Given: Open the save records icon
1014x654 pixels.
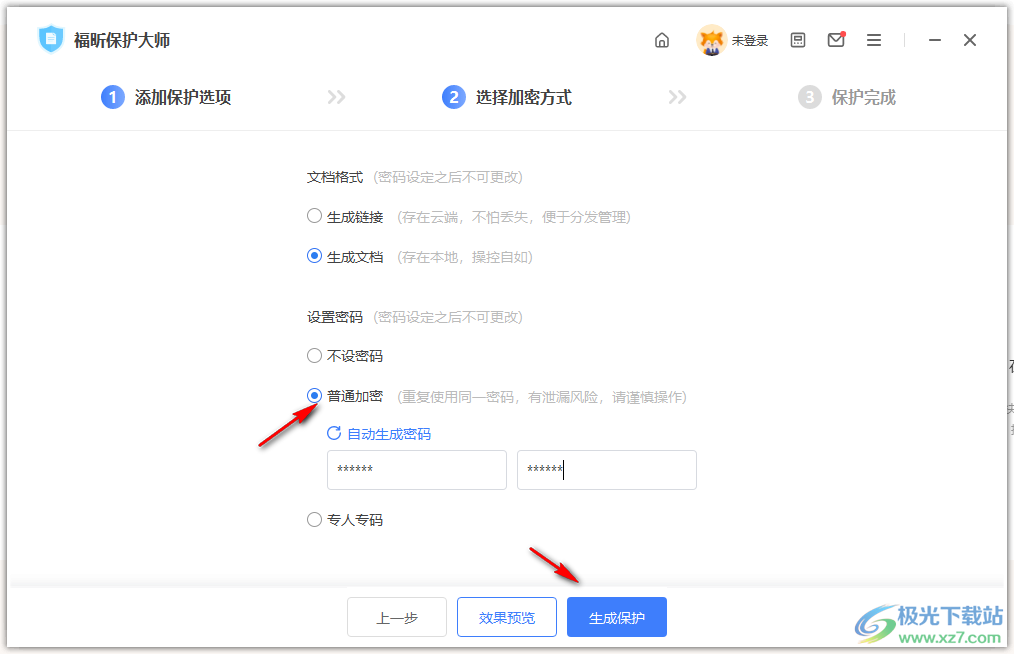Looking at the screenshot, I should click(x=798, y=40).
